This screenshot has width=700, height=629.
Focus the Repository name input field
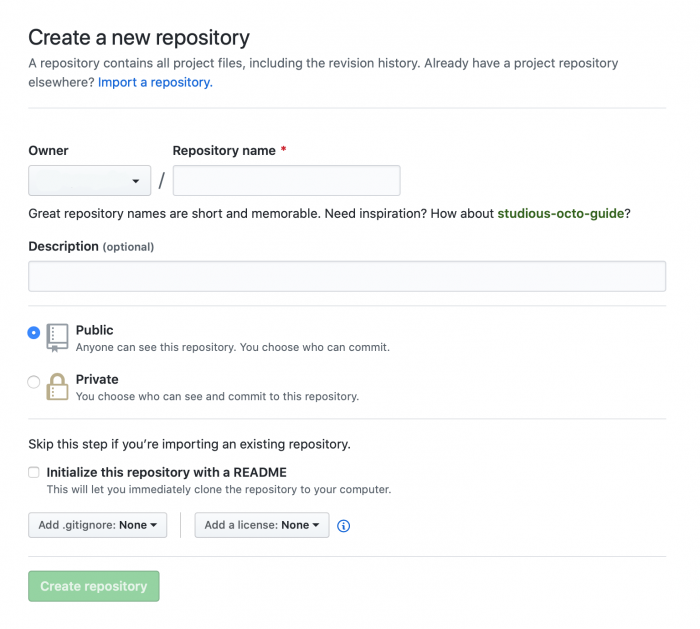(x=287, y=181)
